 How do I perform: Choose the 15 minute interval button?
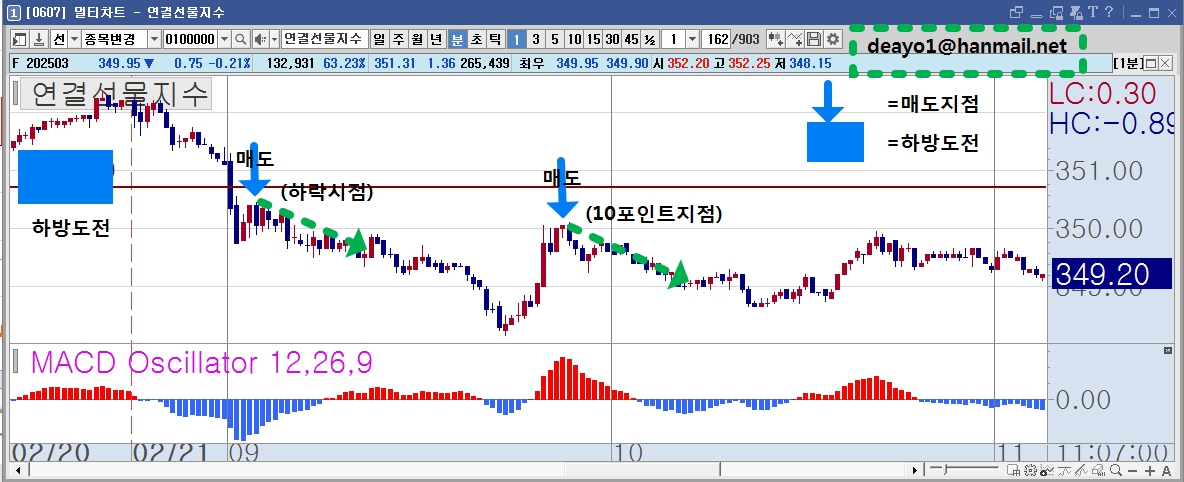tap(593, 39)
